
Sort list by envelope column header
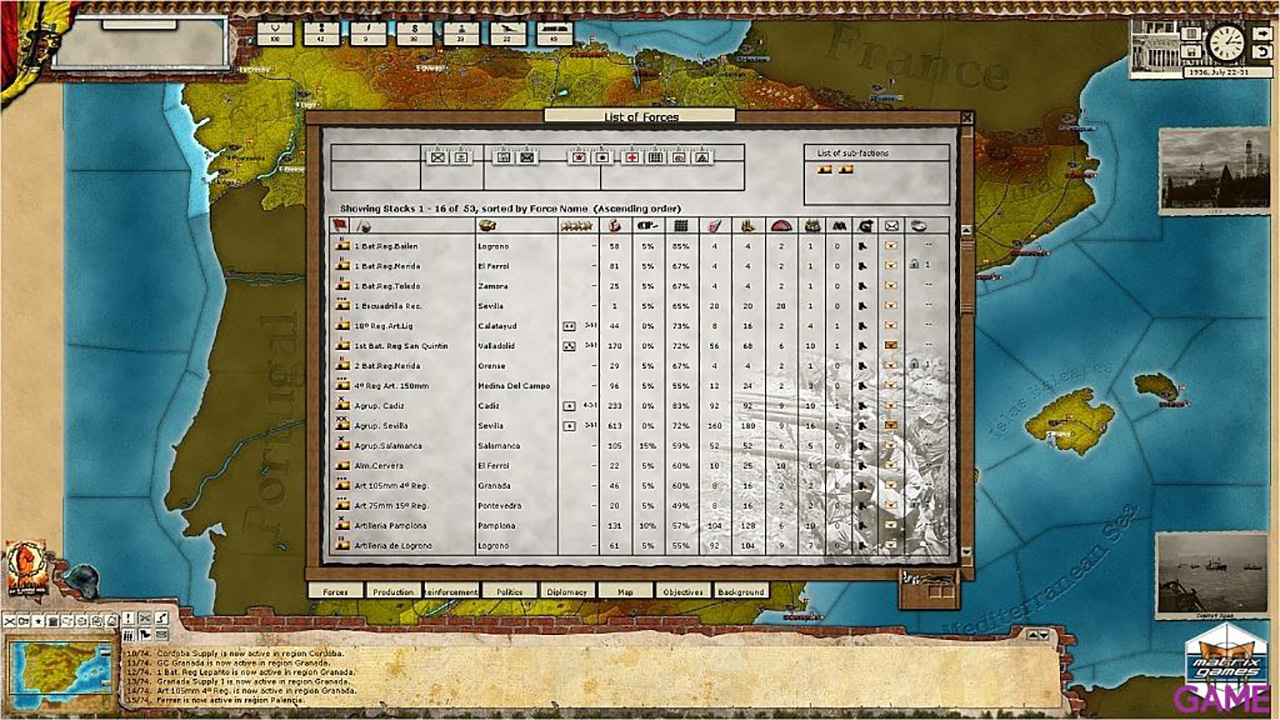[x=891, y=226]
